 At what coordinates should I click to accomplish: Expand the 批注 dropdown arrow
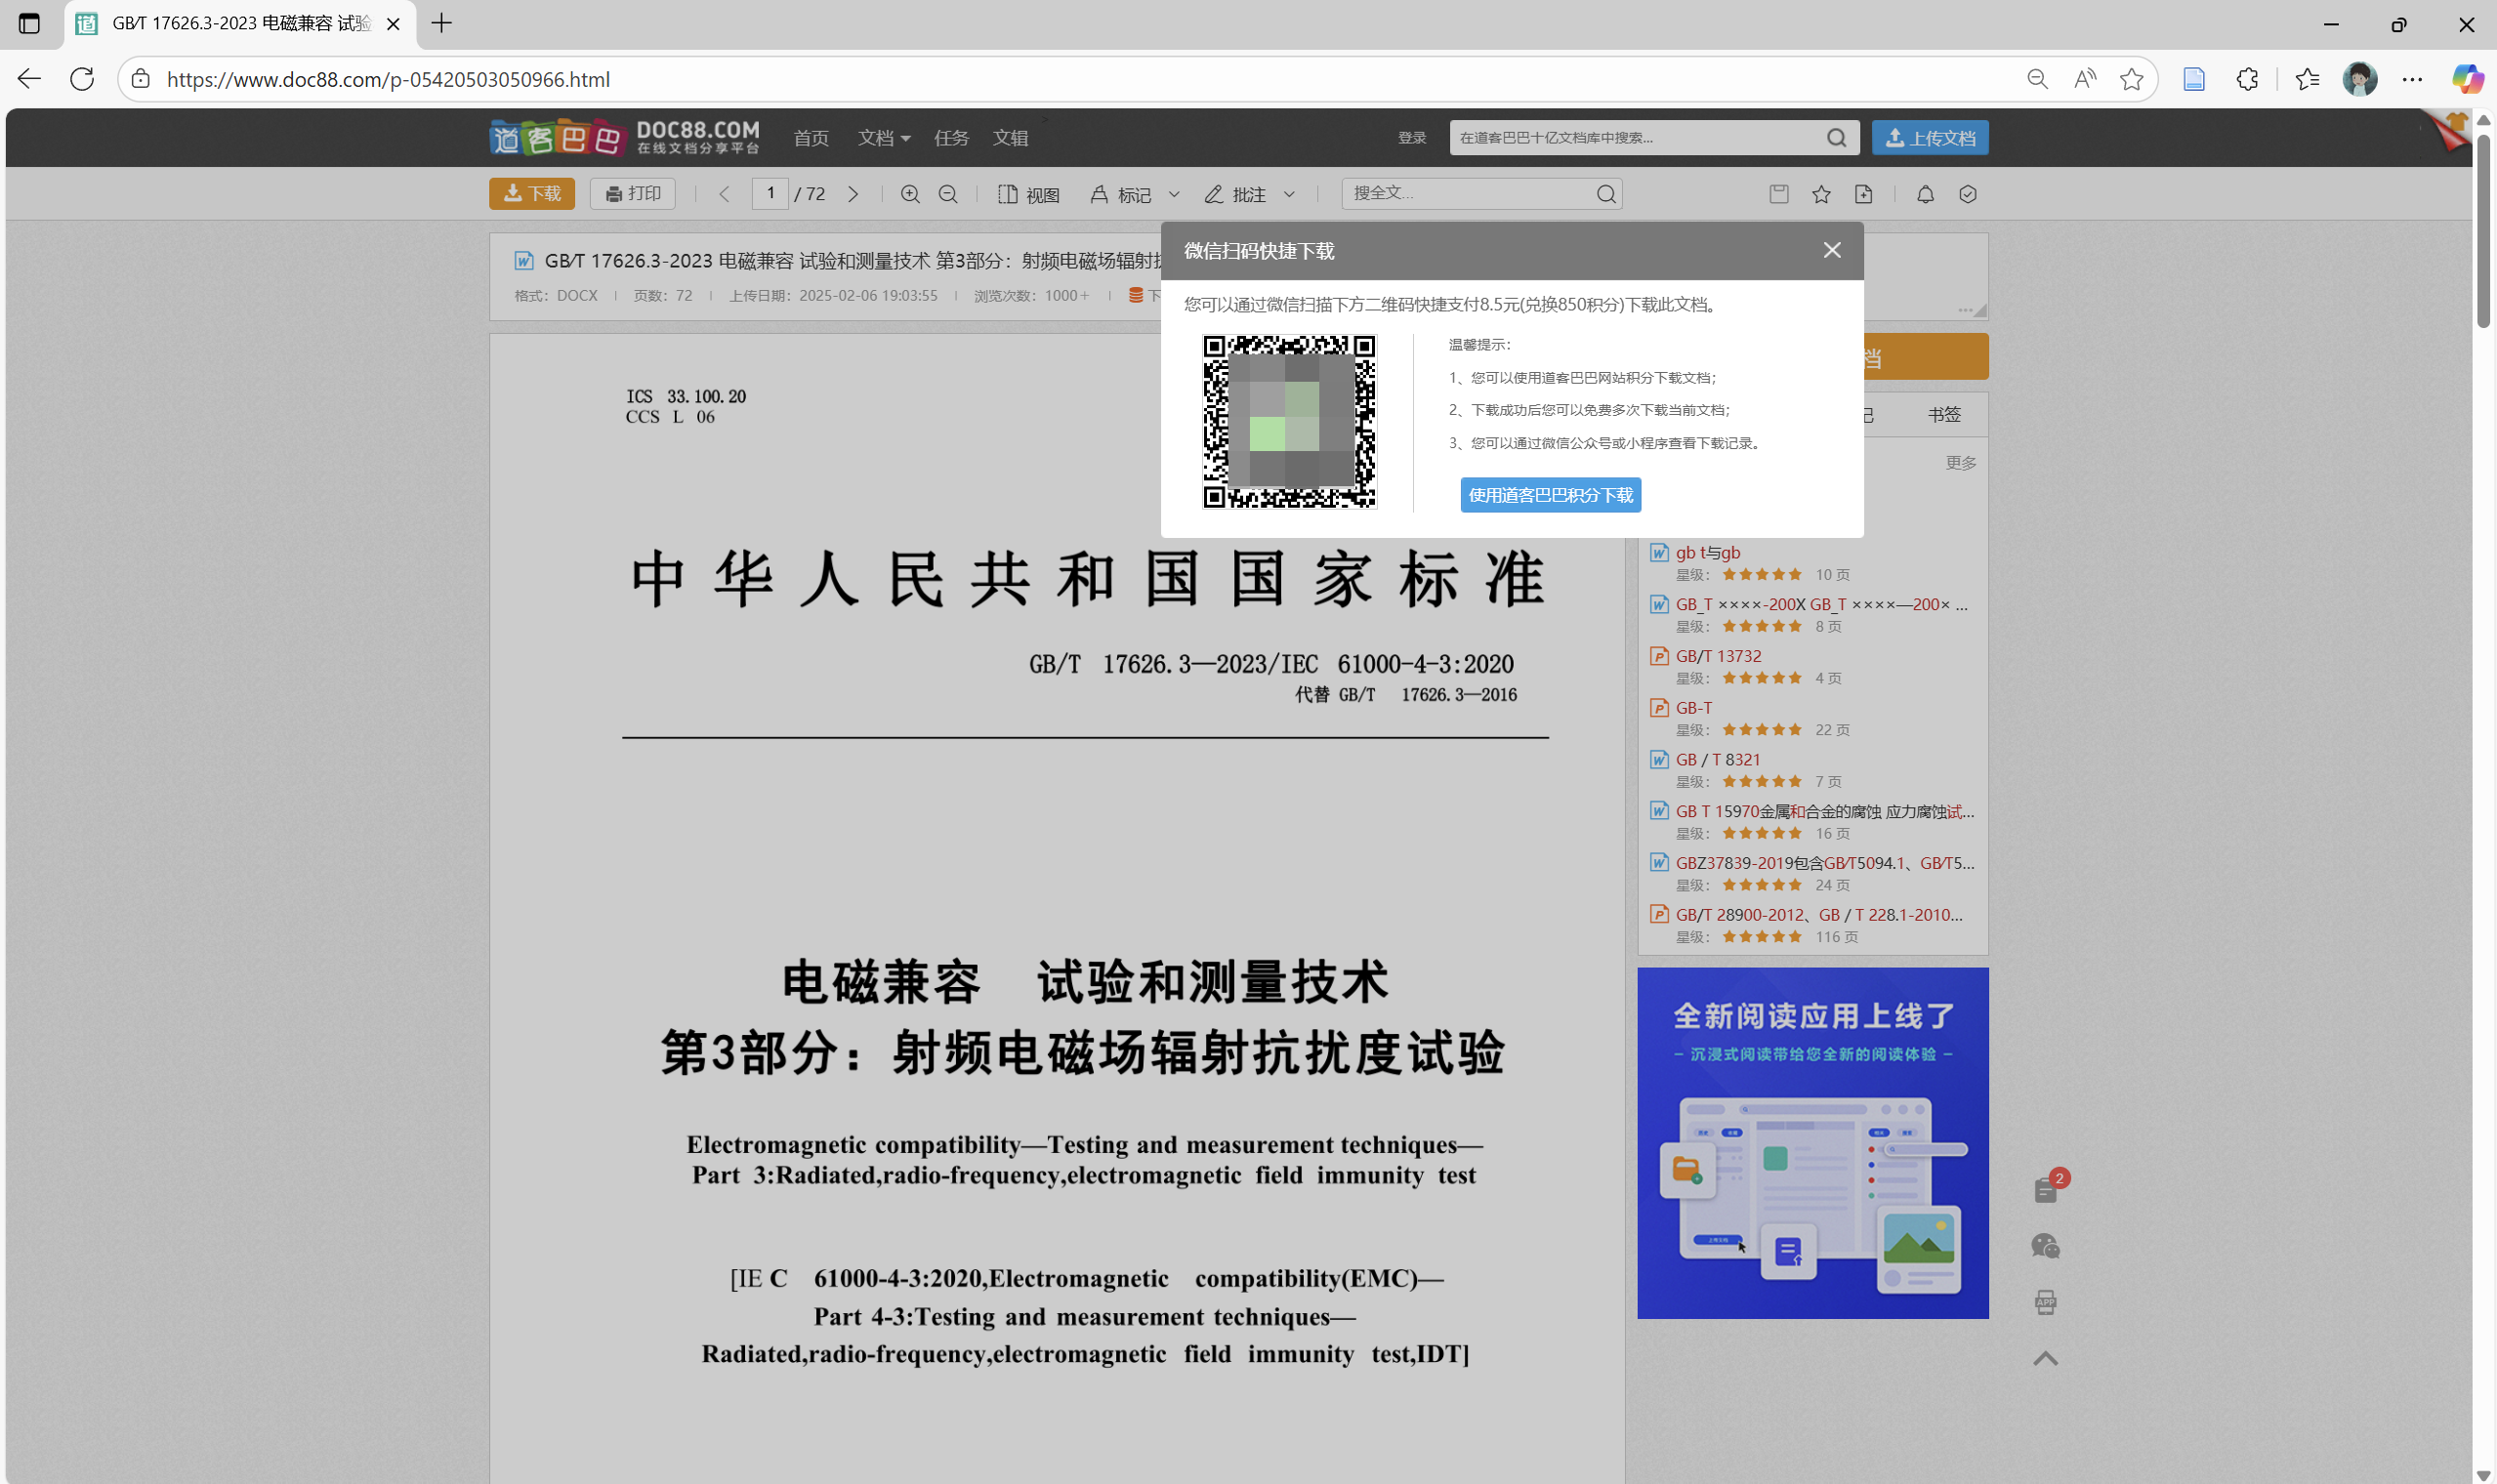pos(1289,194)
